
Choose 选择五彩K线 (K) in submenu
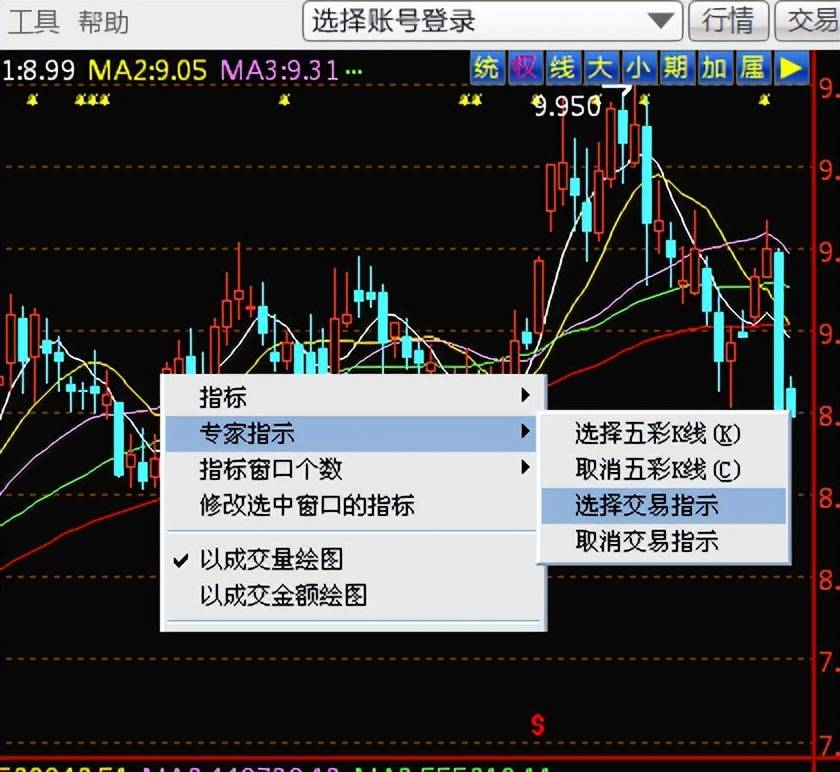pyautogui.click(x=663, y=433)
